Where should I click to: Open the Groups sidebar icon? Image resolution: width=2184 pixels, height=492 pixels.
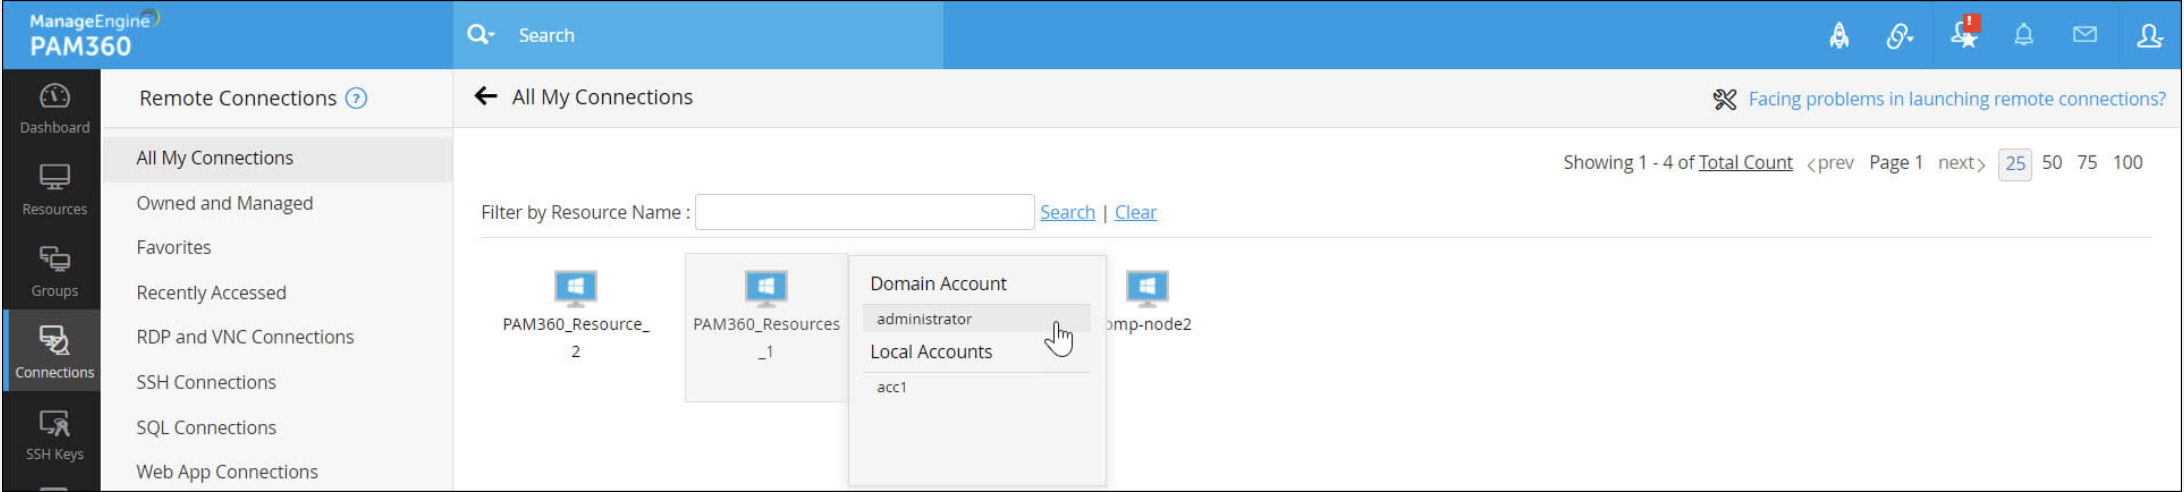(54, 272)
